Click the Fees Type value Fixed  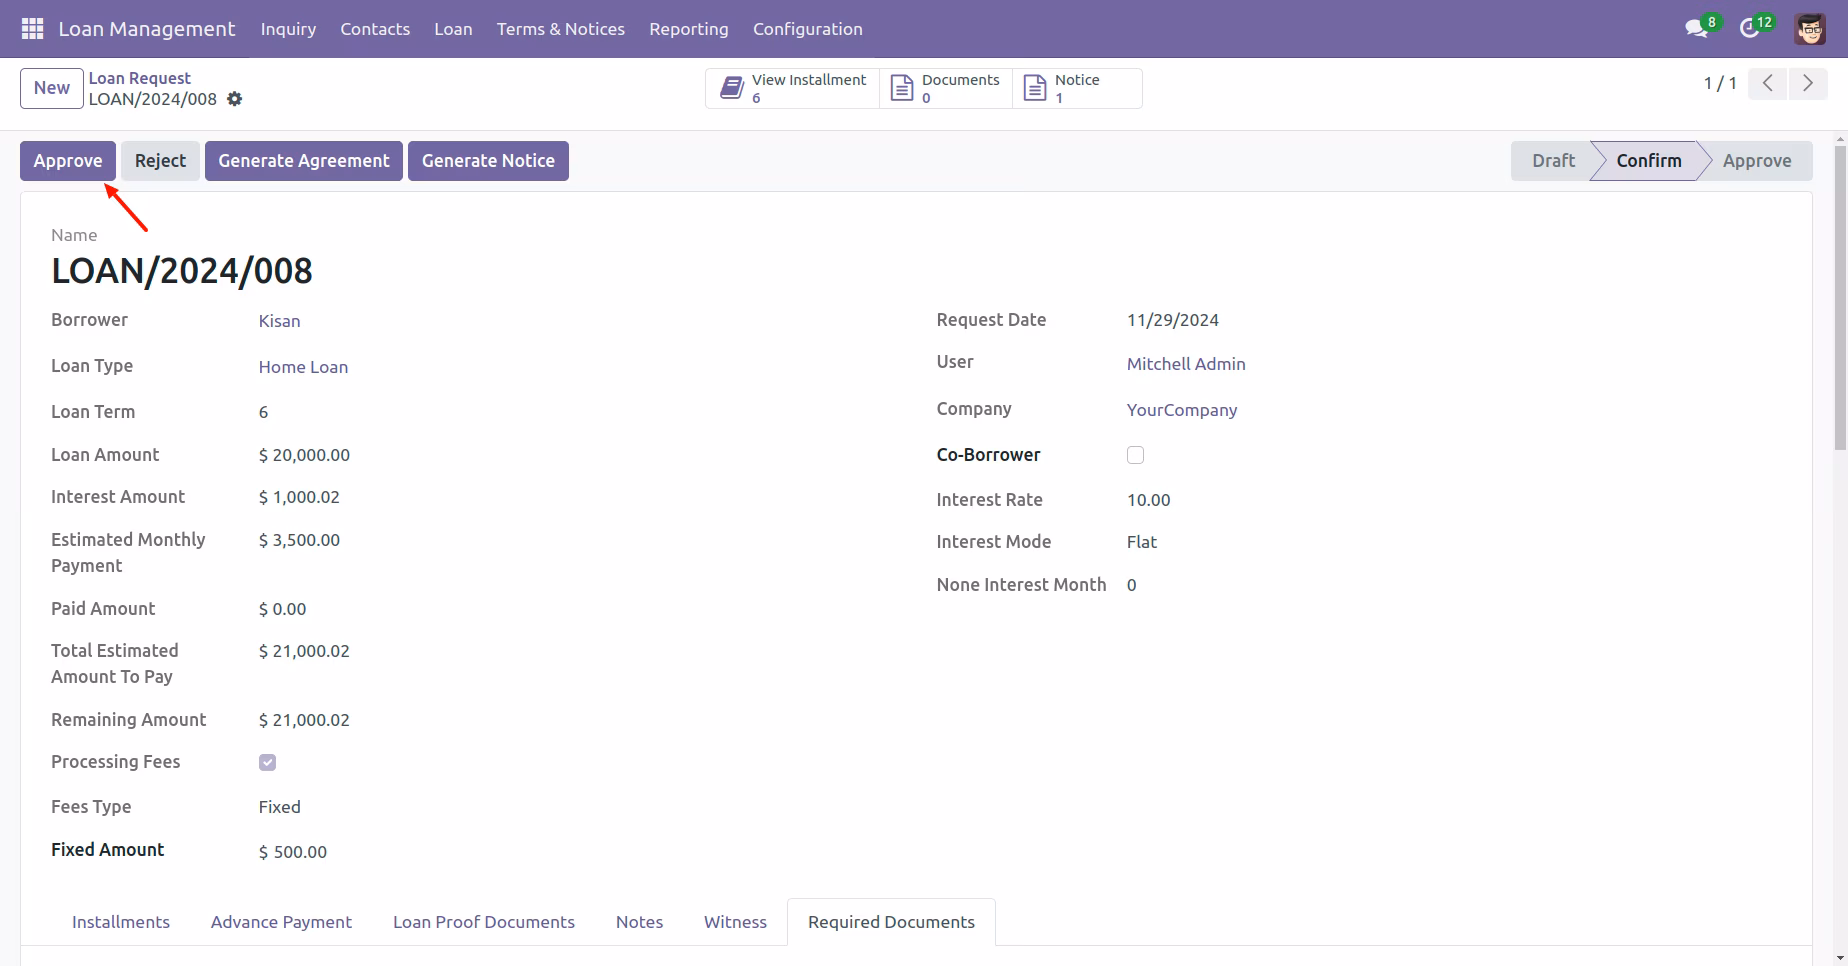tap(279, 807)
